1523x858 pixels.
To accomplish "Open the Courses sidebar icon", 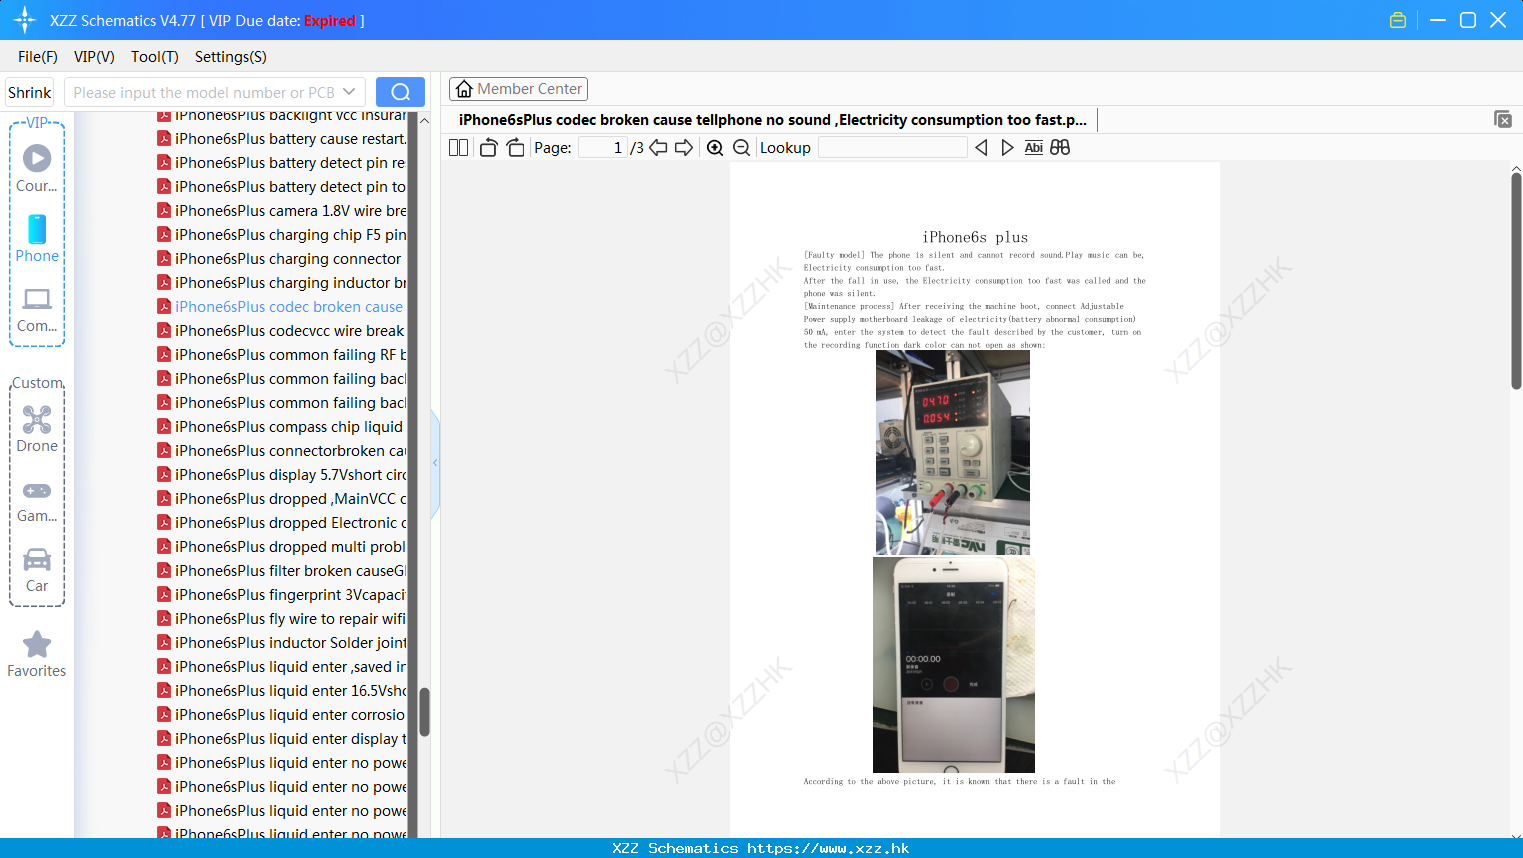I will [37, 169].
